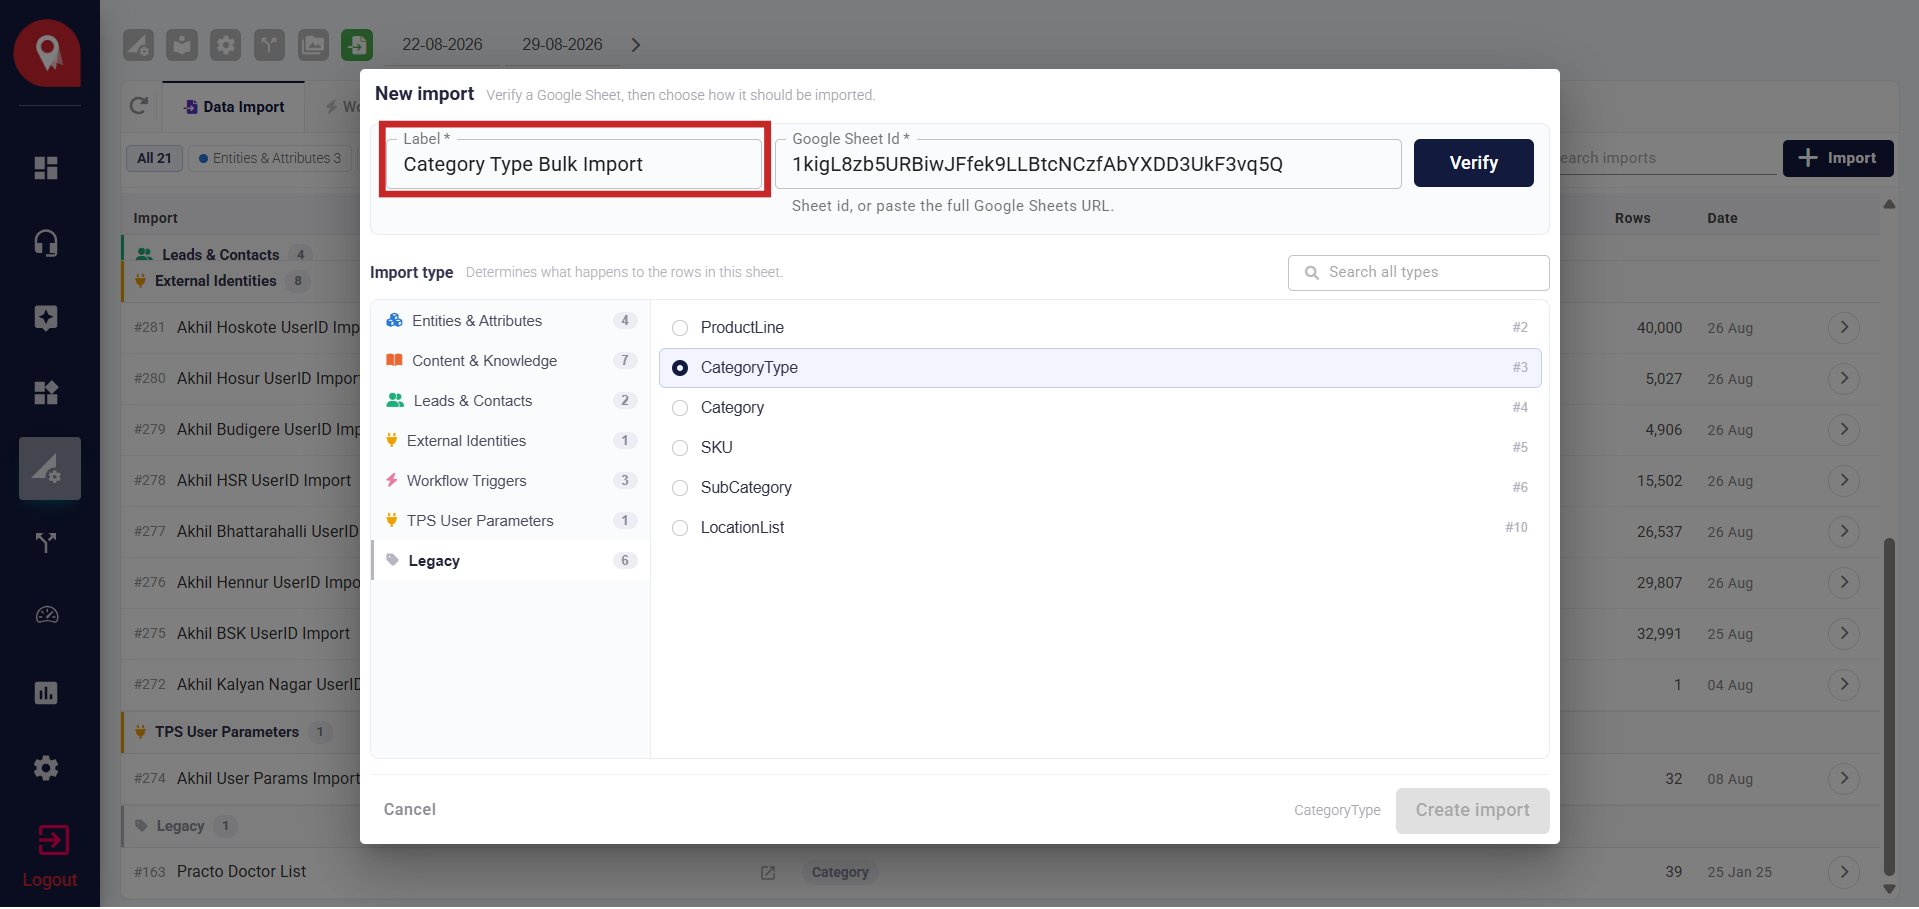Open the branching arrows icon in sidebar
Screen dimensions: 1919x909
coord(46,543)
